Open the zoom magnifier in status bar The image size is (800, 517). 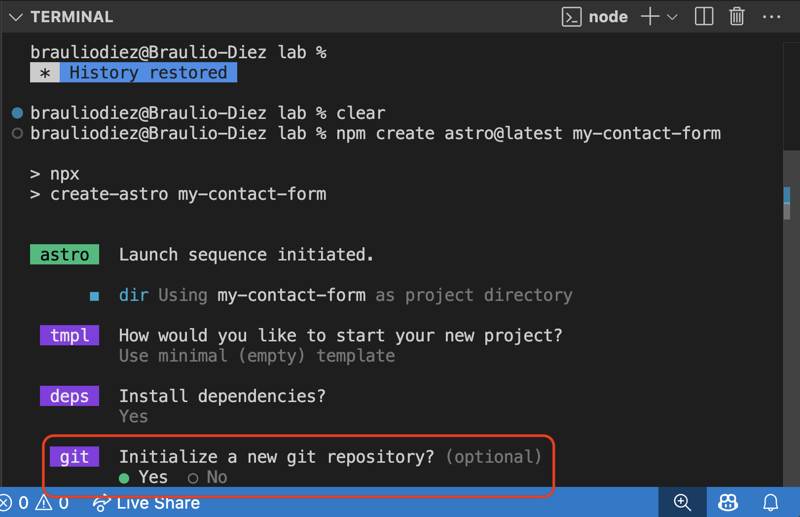pos(682,503)
